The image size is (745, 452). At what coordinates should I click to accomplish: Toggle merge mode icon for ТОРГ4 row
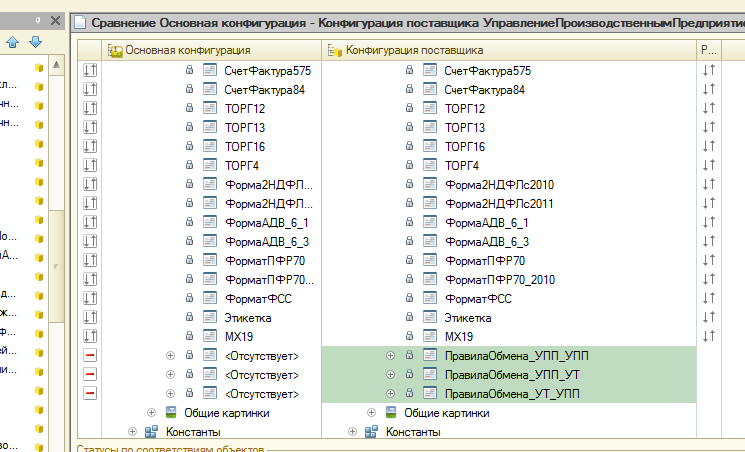pyautogui.click(x=90, y=165)
